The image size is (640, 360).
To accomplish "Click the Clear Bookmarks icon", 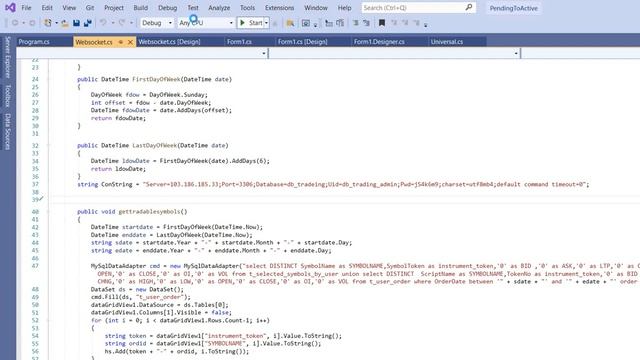I will click(416, 23).
